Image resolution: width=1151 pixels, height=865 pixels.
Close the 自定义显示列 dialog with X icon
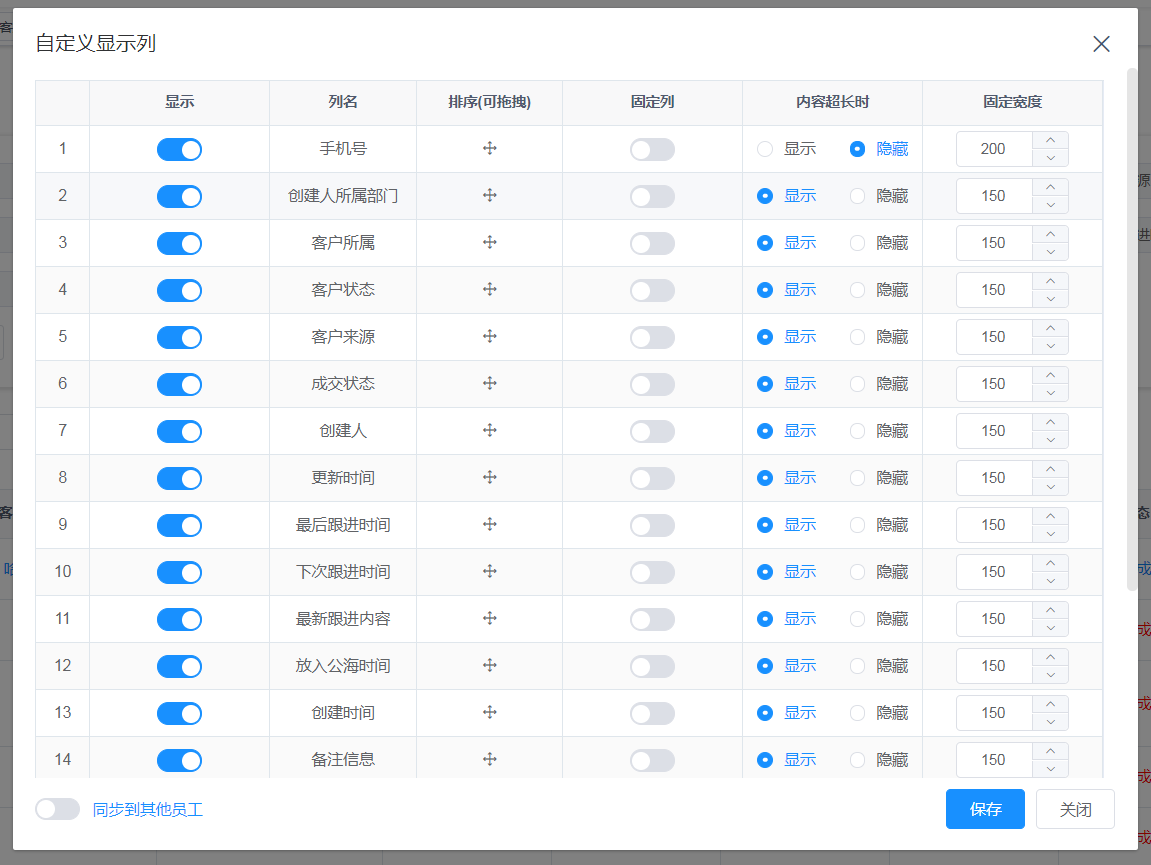pos(1101,44)
